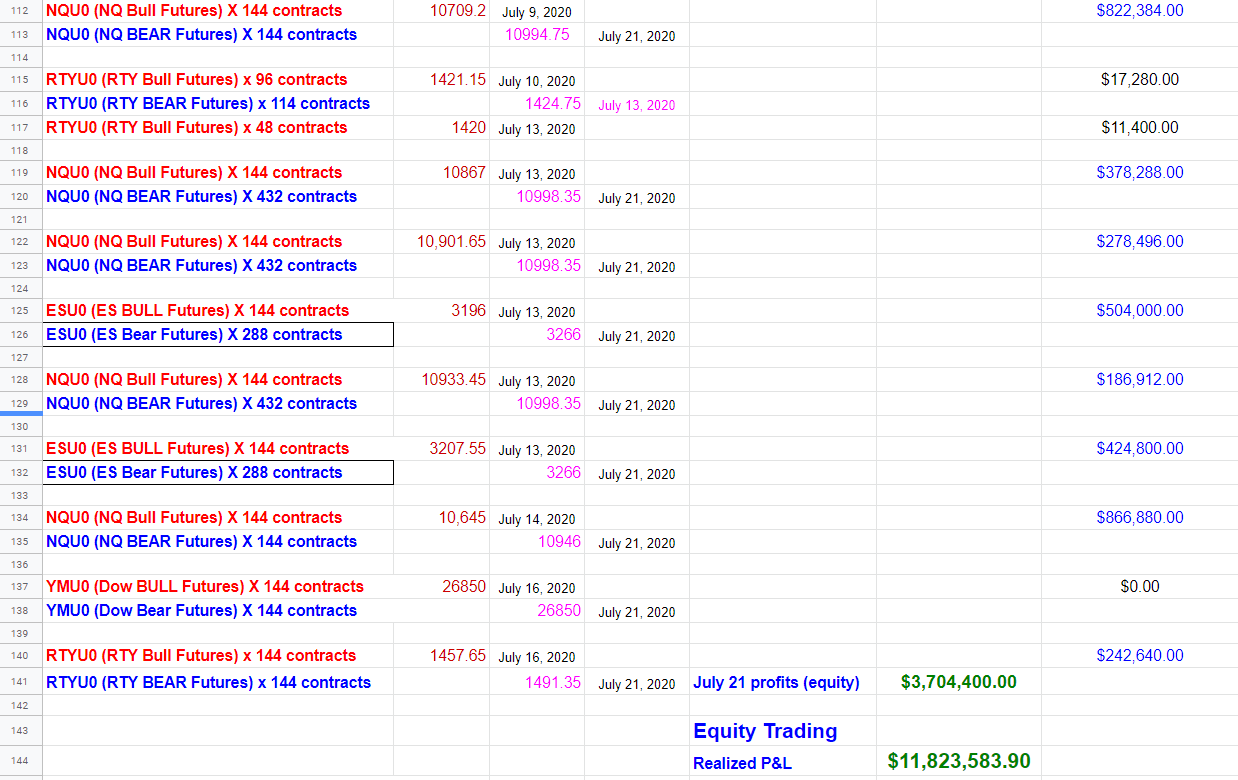The height and width of the screenshot is (780, 1238).
Task: Click price cell 1424.75
Action: [537, 104]
